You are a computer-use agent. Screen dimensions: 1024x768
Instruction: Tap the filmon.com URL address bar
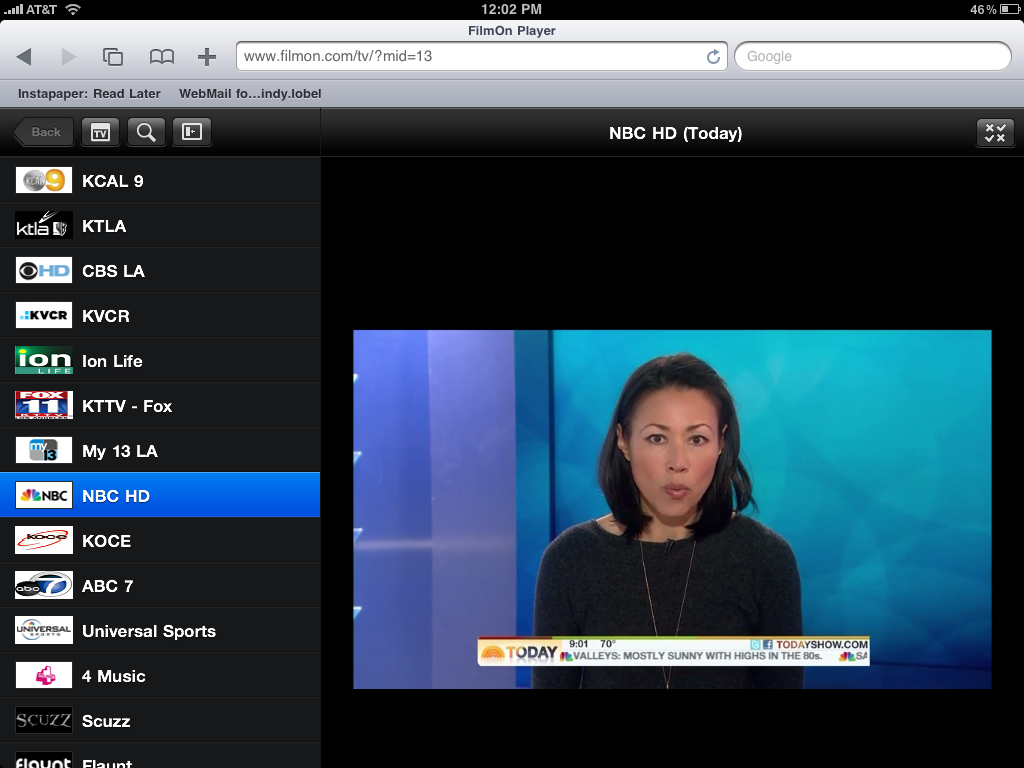468,57
